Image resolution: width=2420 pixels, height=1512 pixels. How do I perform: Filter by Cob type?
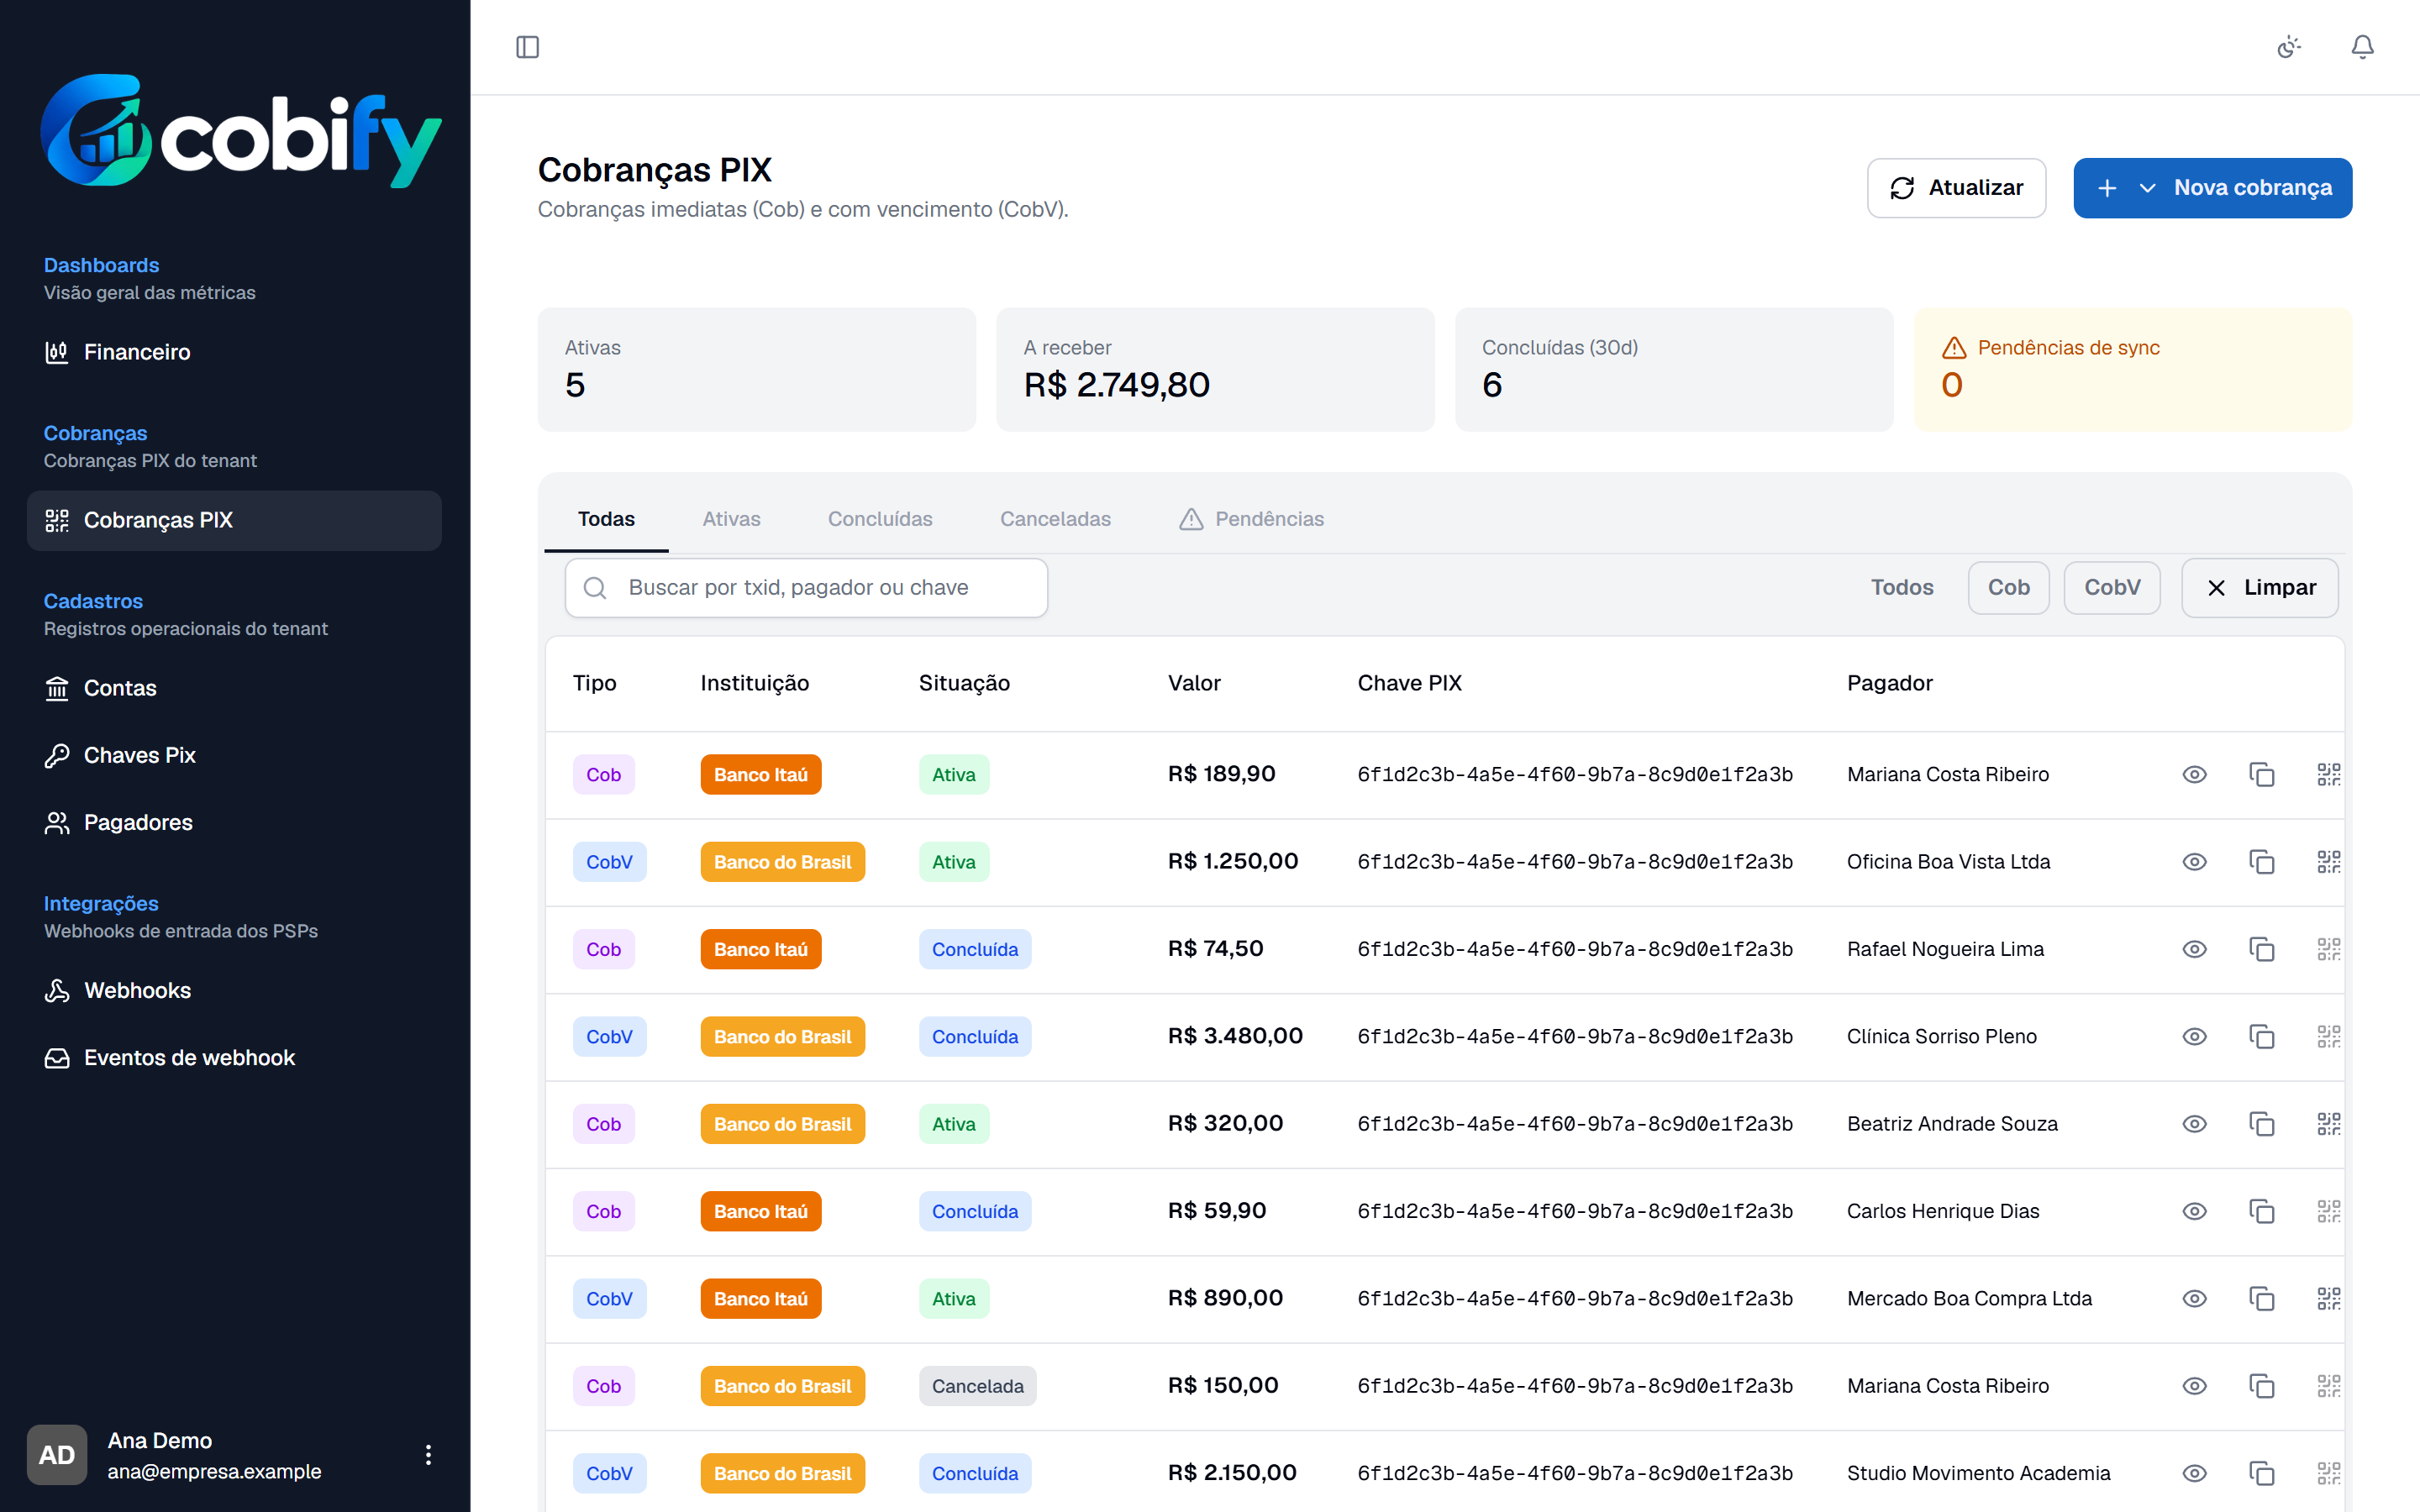[x=2008, y=588]
